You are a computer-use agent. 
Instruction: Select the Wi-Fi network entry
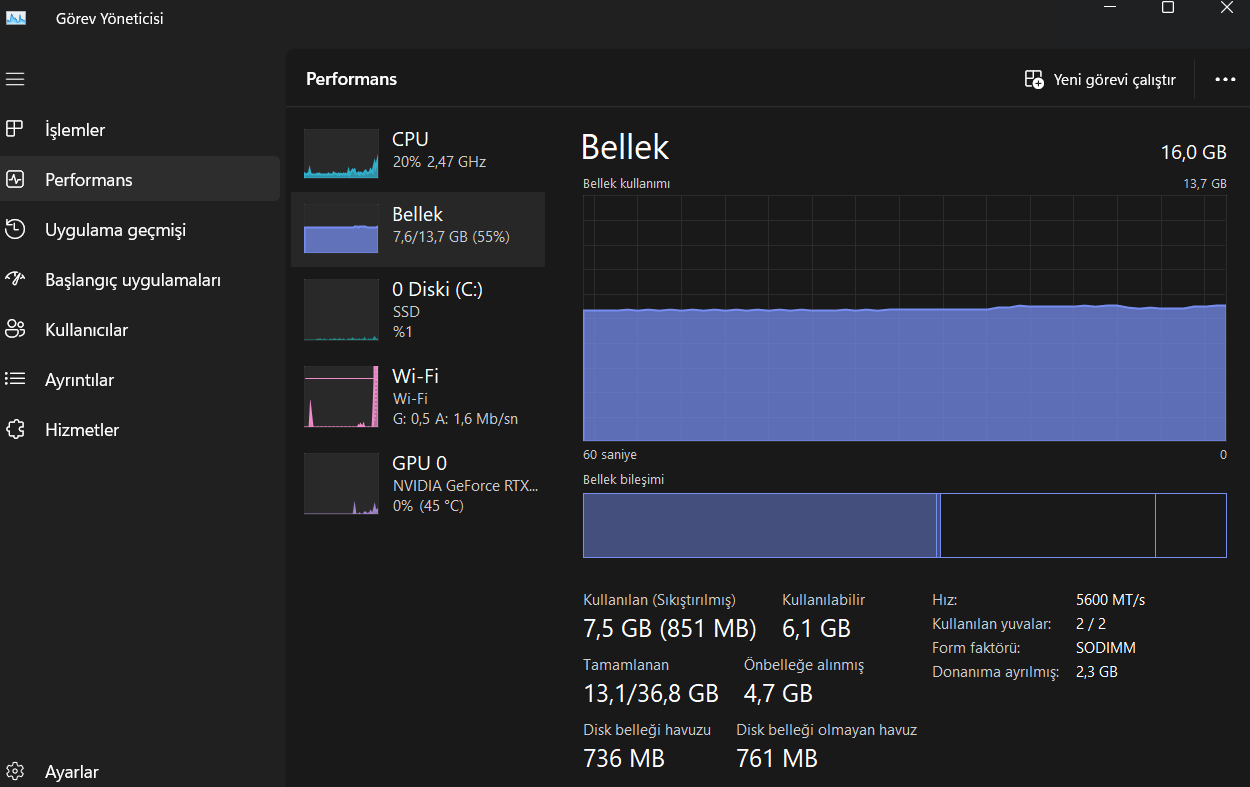click(418, 396)
